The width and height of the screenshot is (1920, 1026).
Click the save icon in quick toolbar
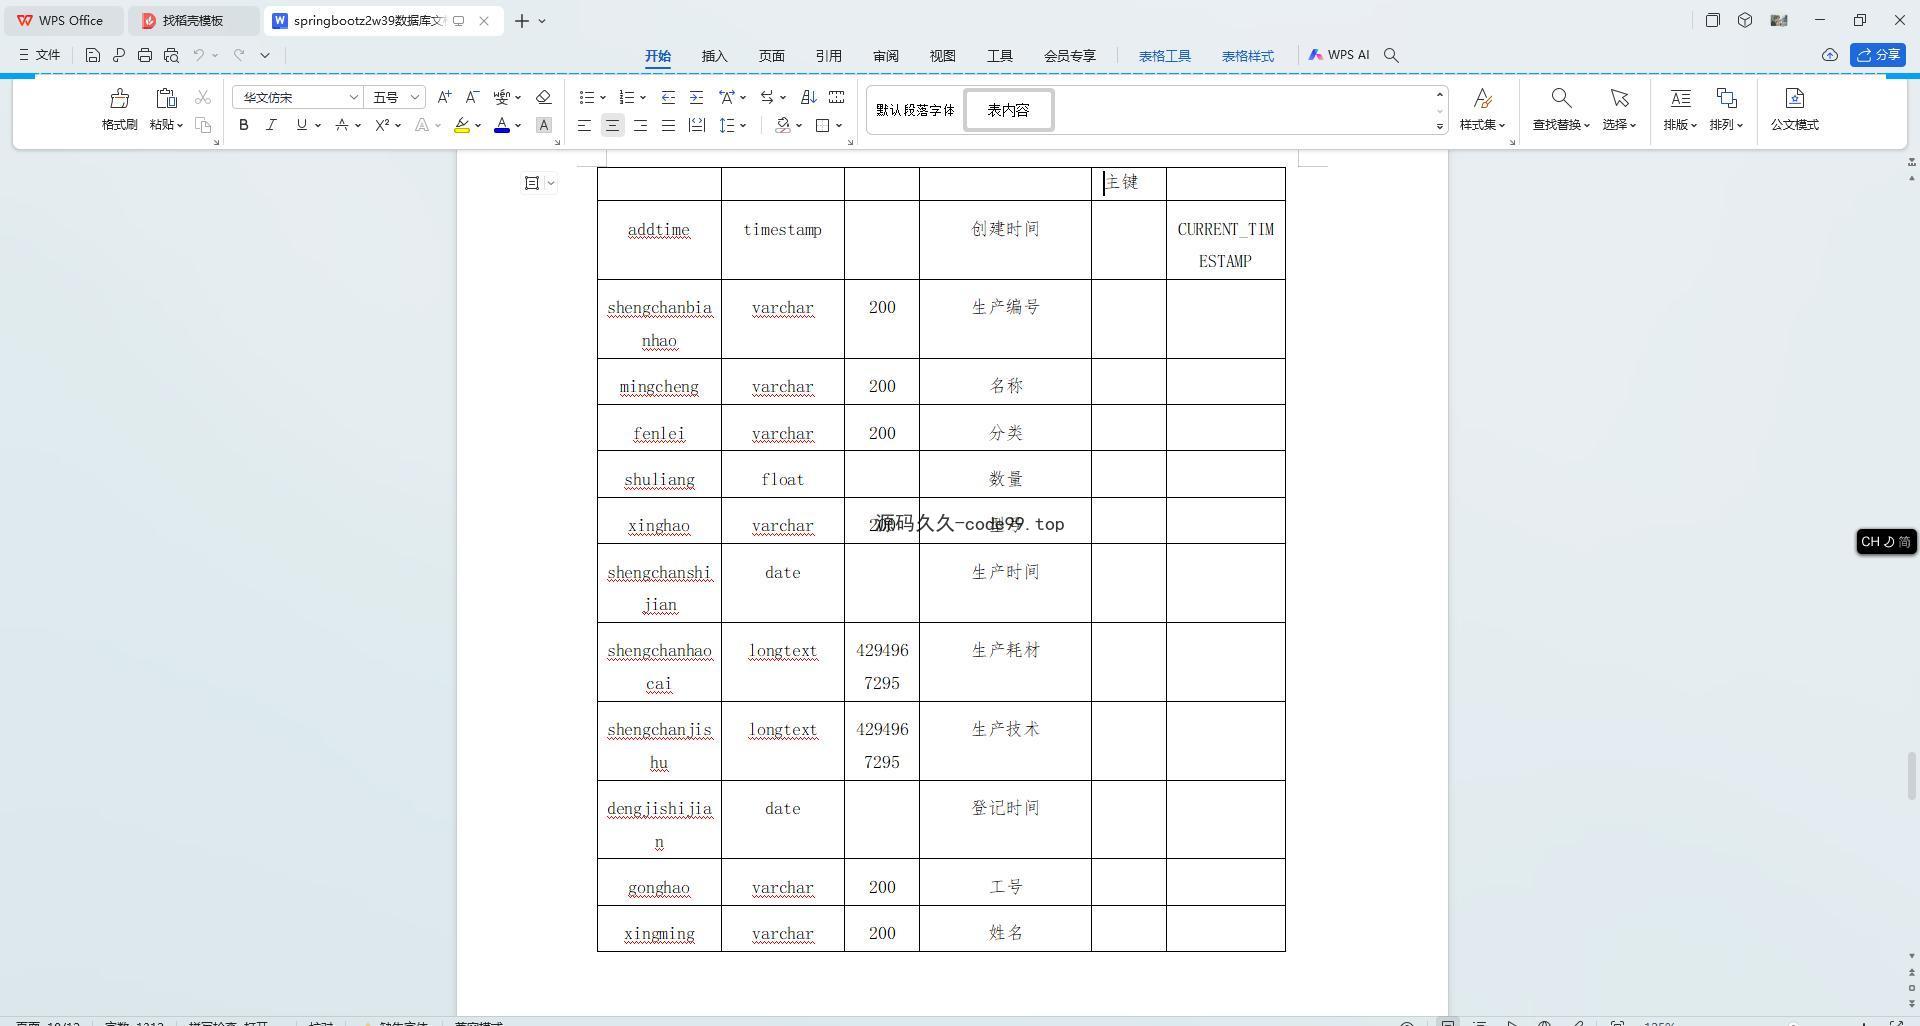point(92,55)
